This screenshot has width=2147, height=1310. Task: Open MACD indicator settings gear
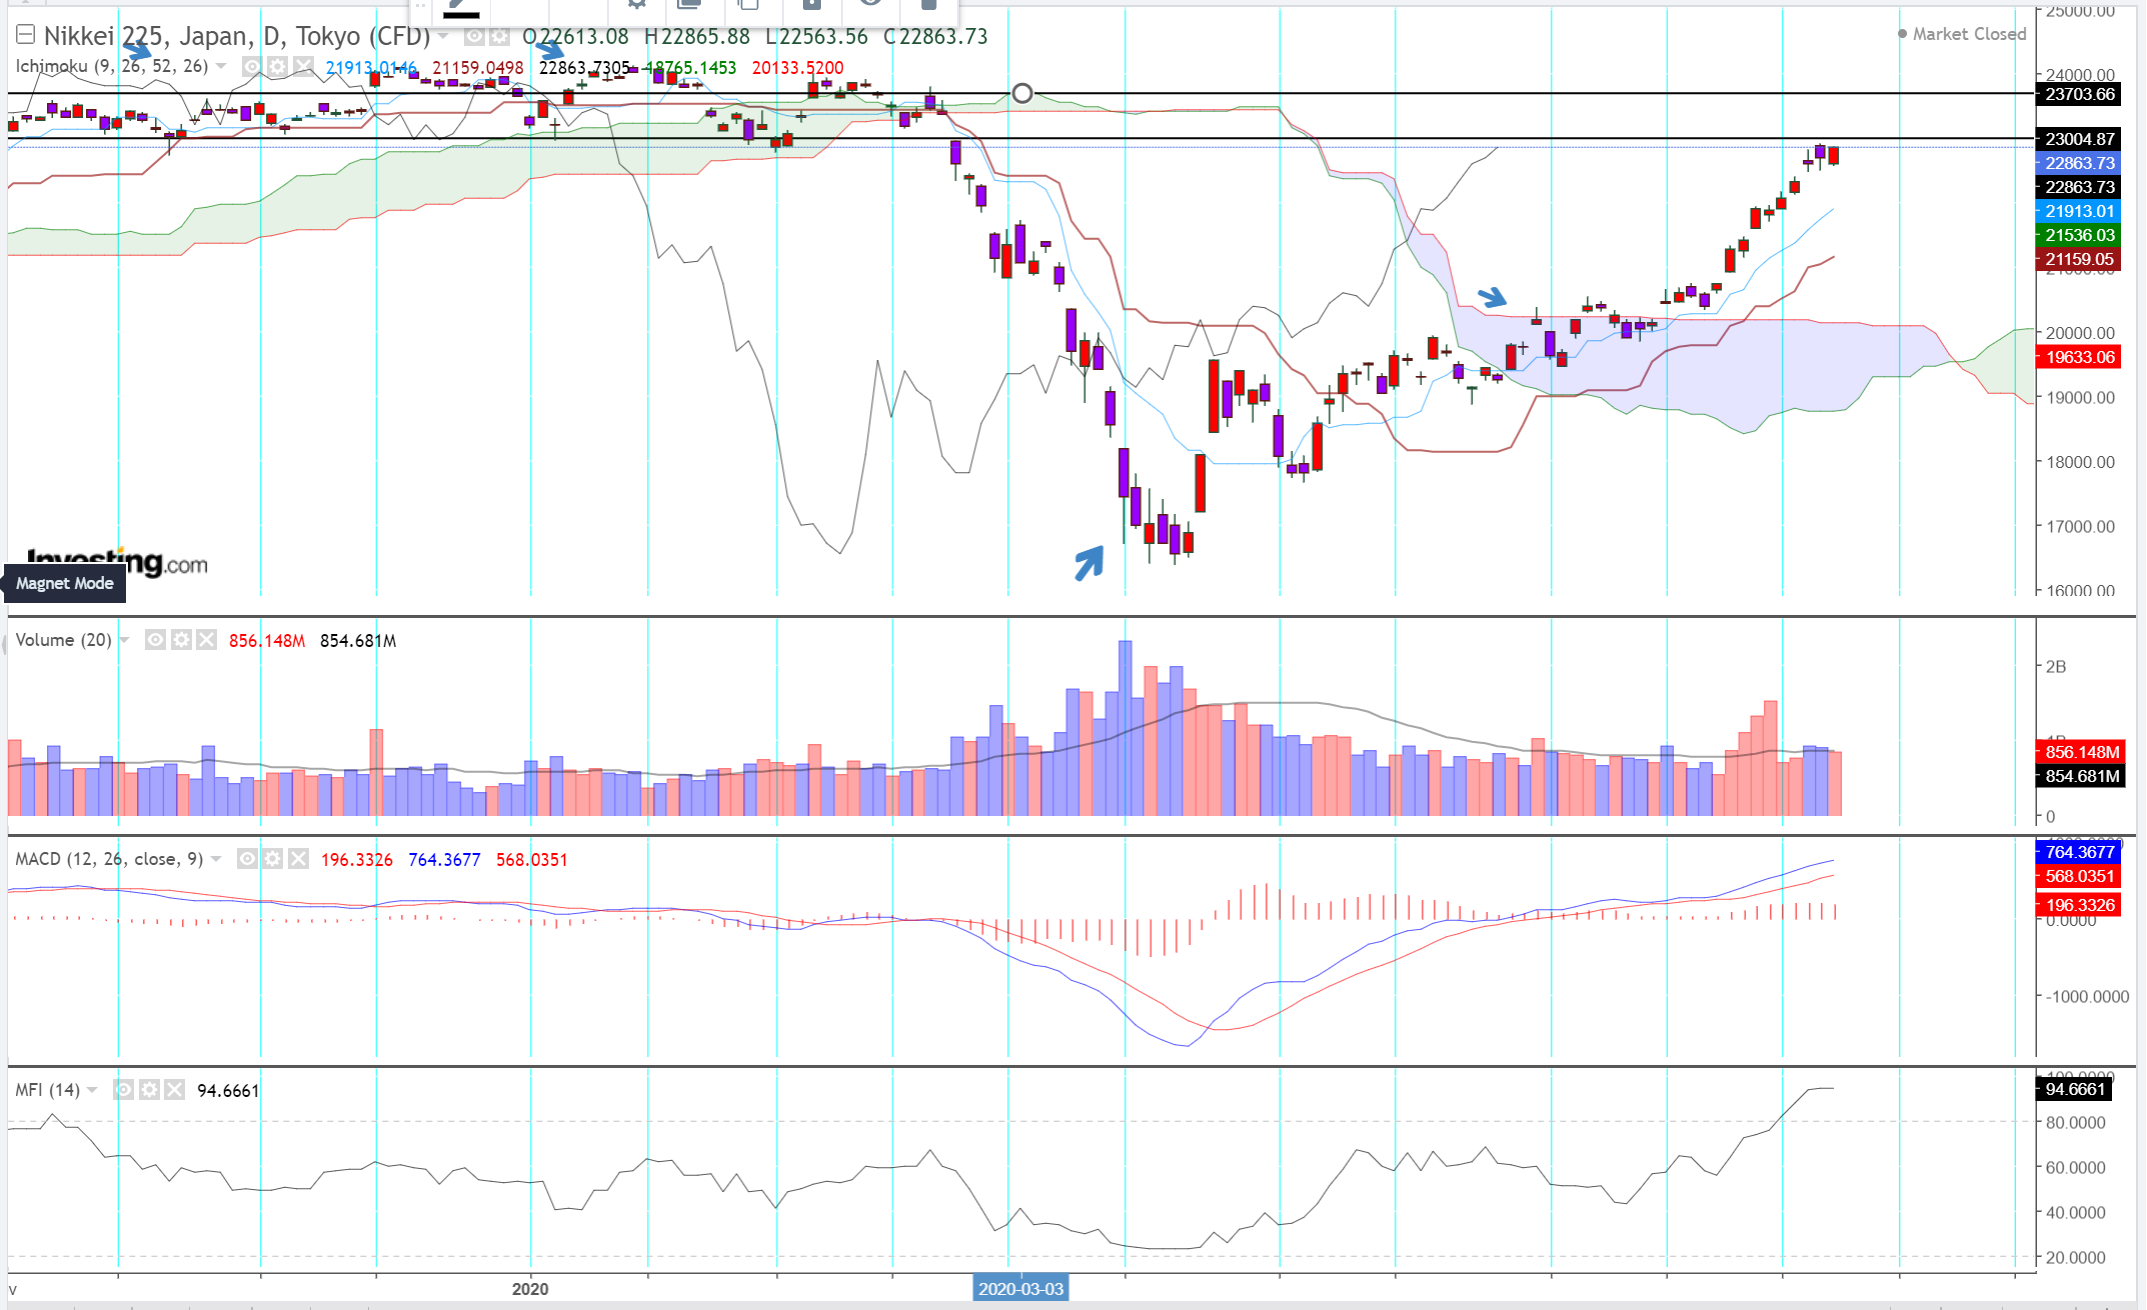[x=273, y=859]
